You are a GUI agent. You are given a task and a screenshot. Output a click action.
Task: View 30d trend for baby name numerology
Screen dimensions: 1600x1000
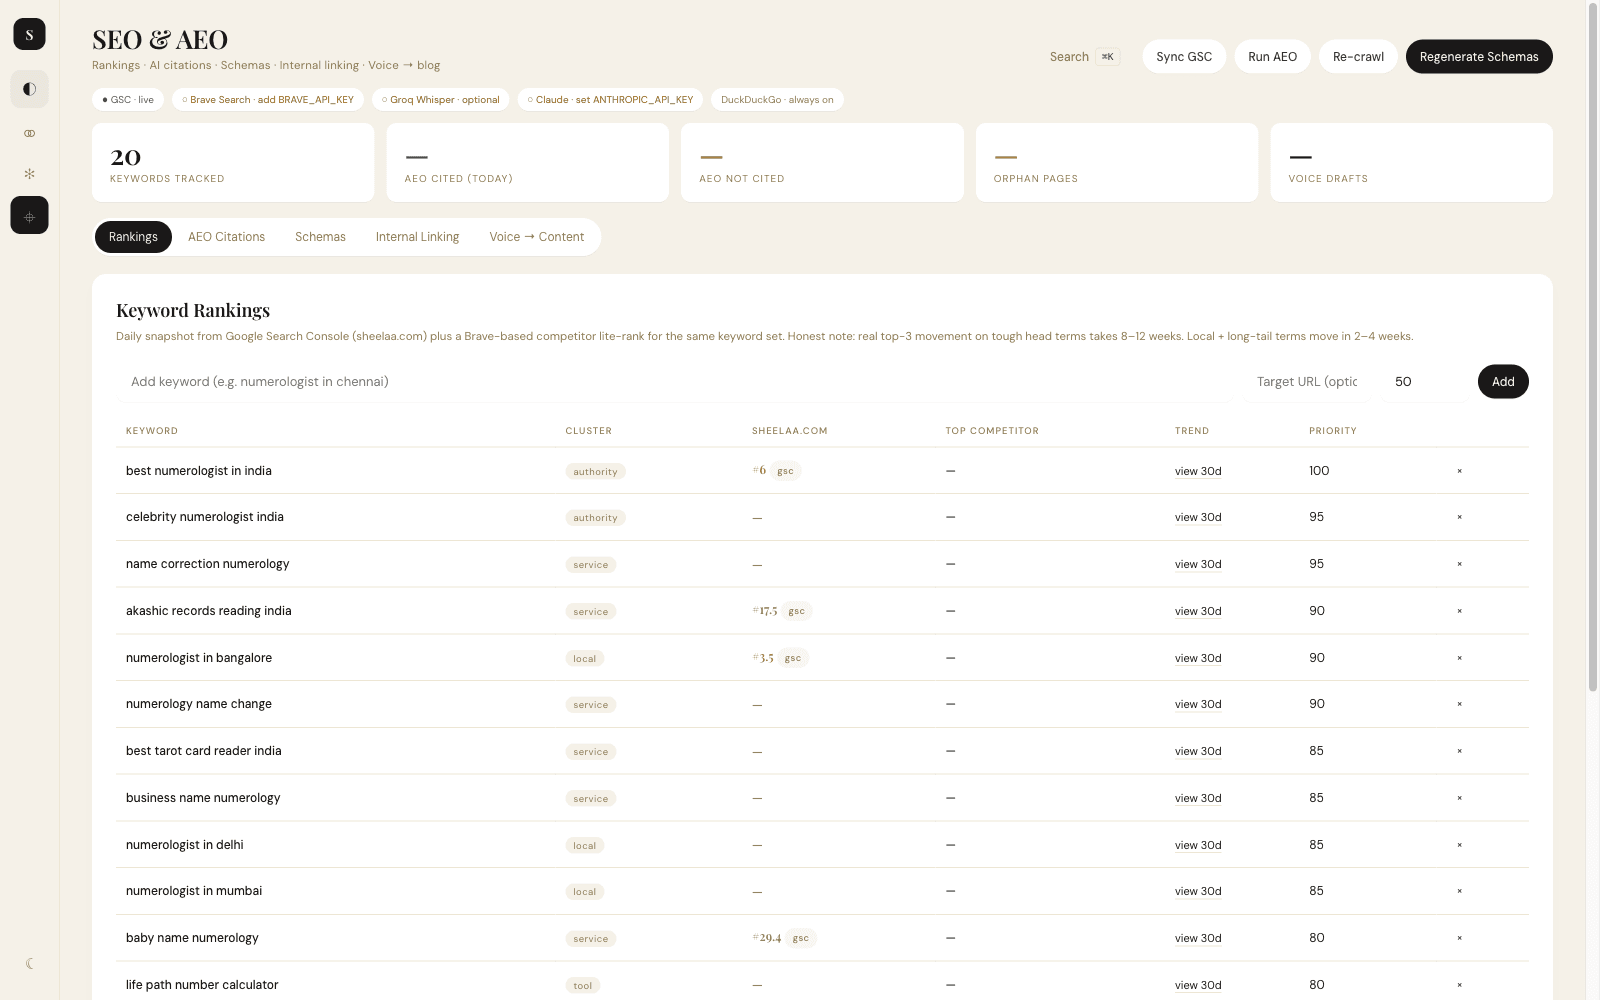(x=1198, y=938)
